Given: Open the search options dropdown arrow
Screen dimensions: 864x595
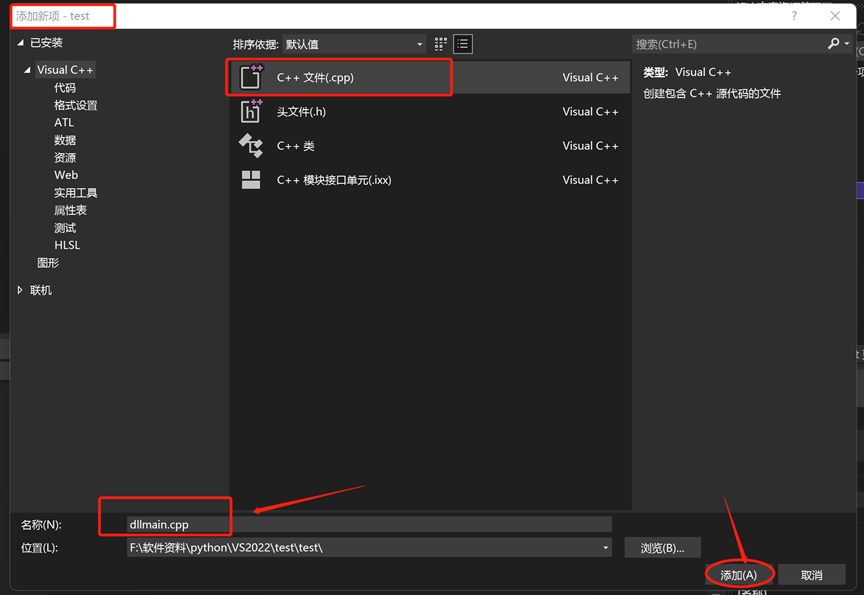Looking at the screenshot, I should click(x=846, y=44).
